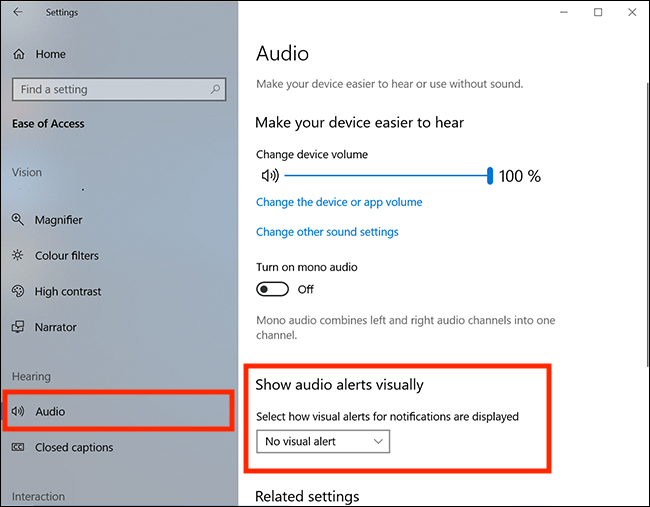Image resolution: width=650 pixels, height=507 pixels.
Task: Expand the No visual alert dropdown
Action: tap(323, 442)
